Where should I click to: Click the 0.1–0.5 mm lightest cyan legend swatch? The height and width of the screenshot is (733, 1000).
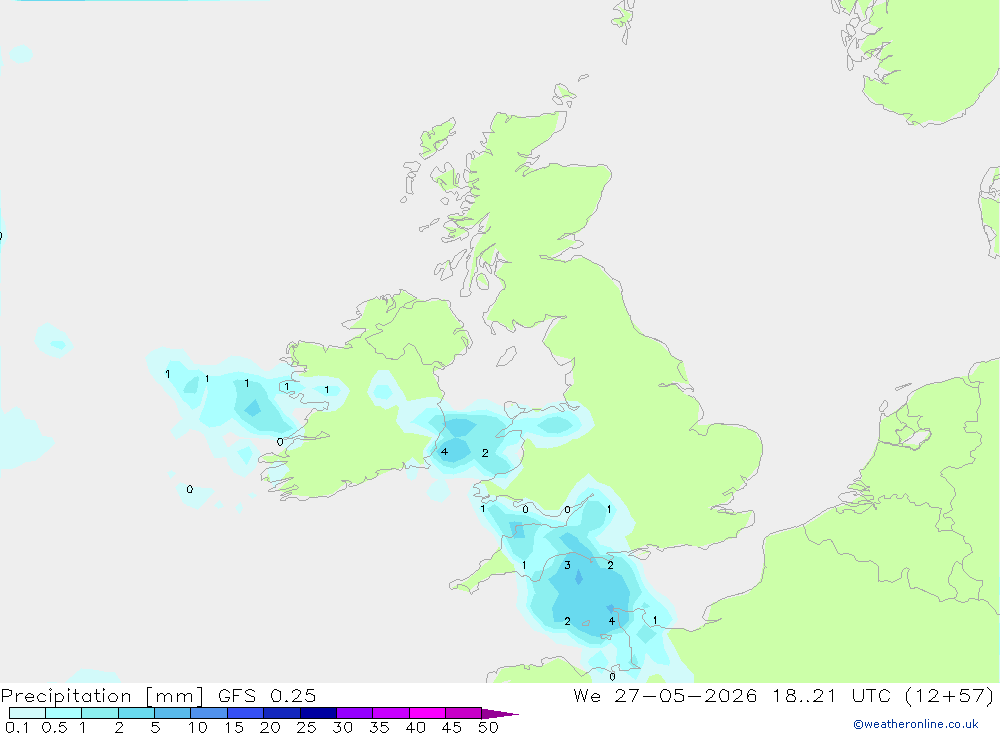pos(27,713)
